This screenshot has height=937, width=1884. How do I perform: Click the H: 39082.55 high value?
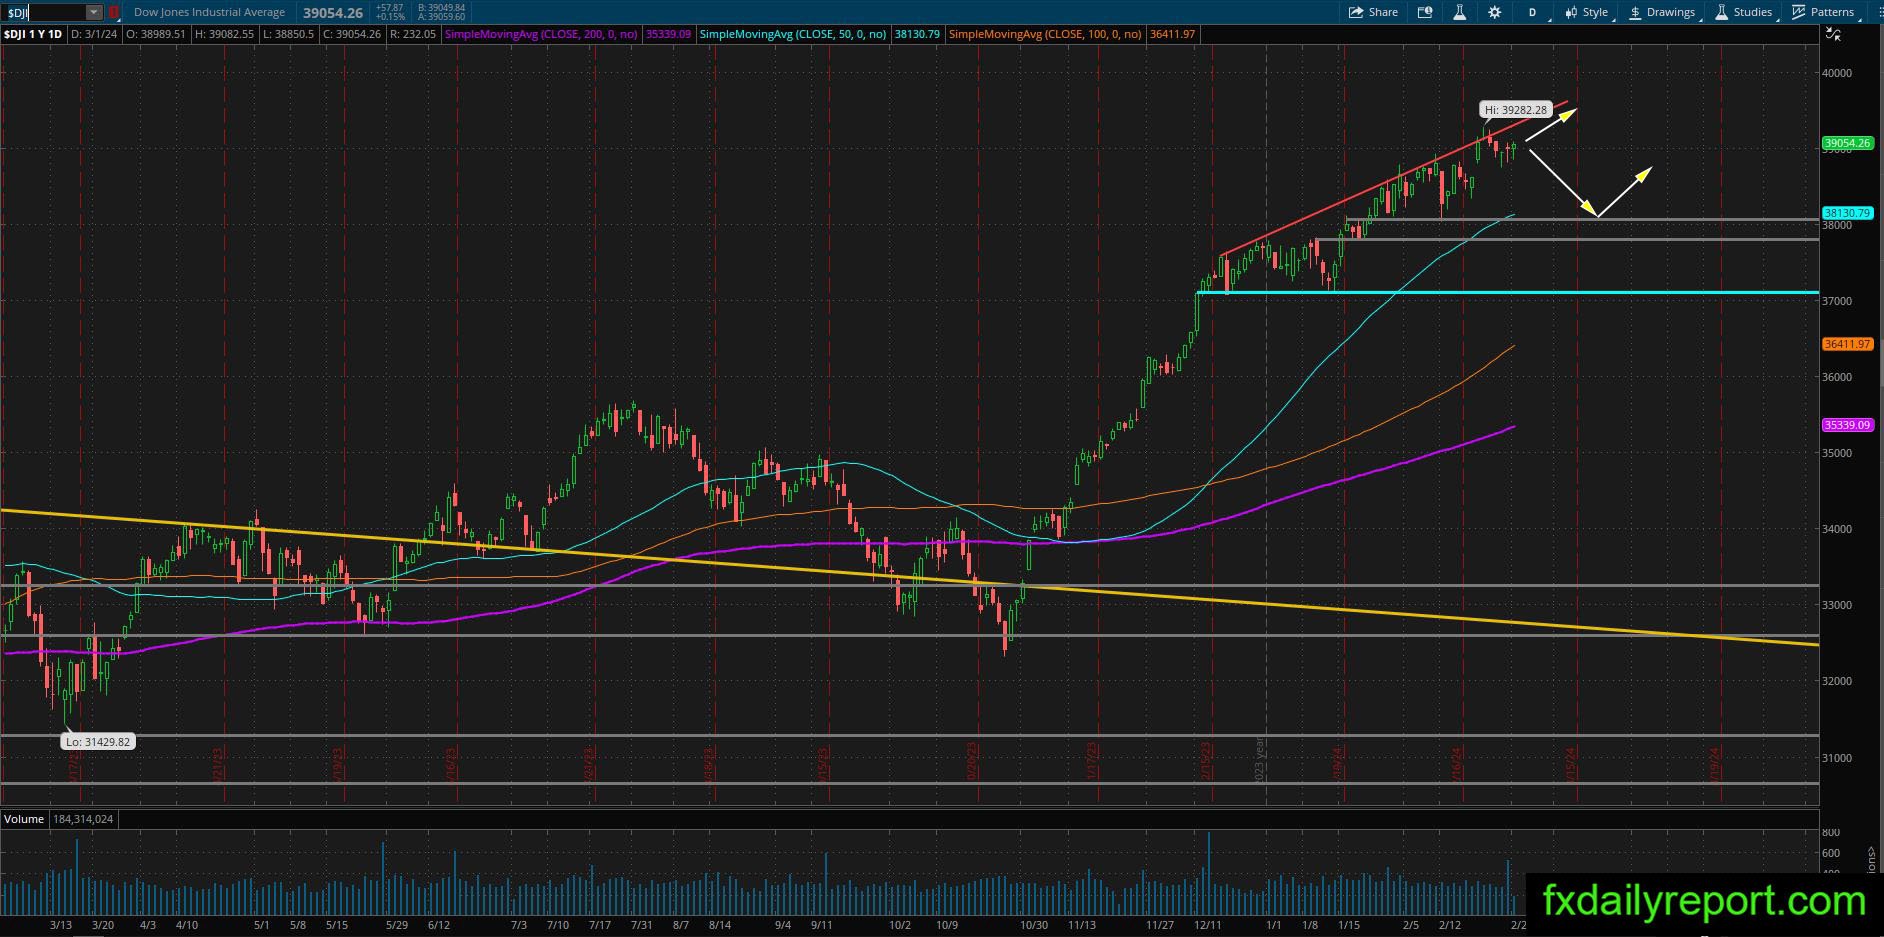pyautogui.click(x=224, y=34)
